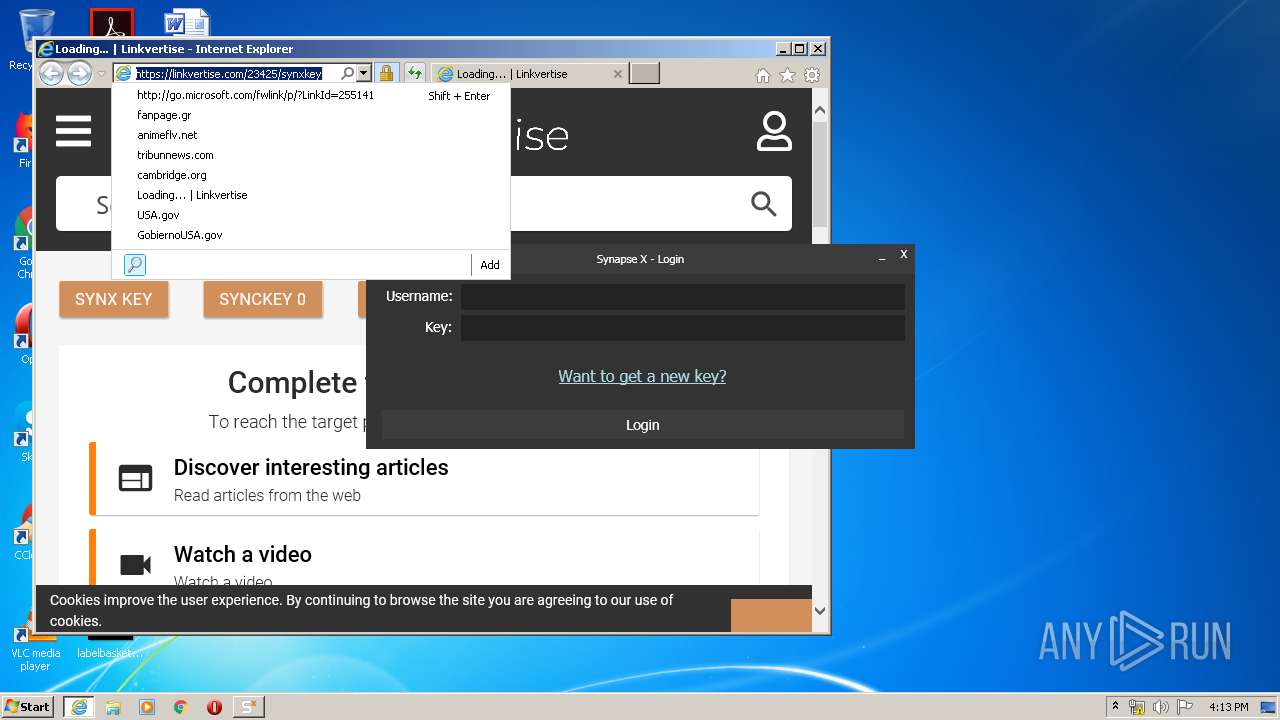Click the 4:13 PM clock

tap(1229, 707)
